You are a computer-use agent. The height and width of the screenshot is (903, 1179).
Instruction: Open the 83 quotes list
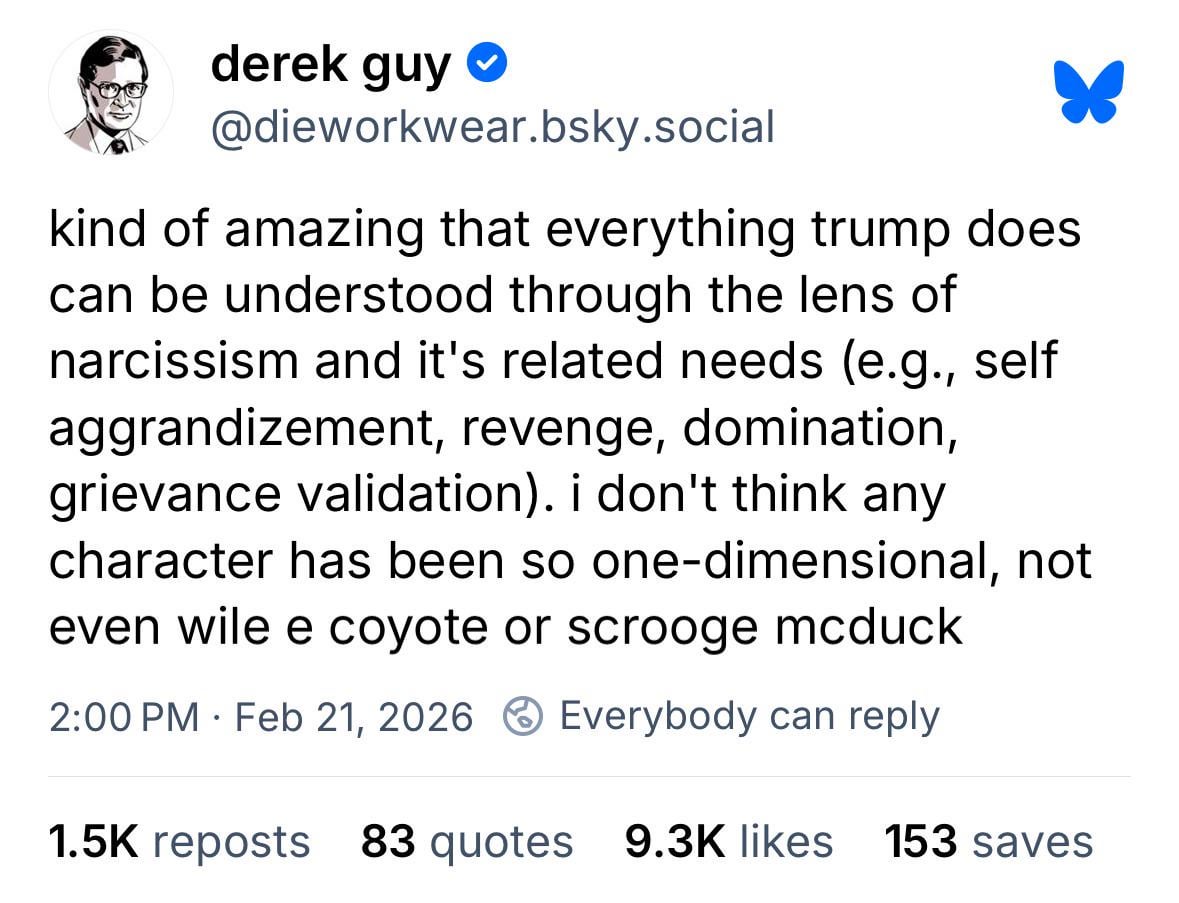click(467, 841)
